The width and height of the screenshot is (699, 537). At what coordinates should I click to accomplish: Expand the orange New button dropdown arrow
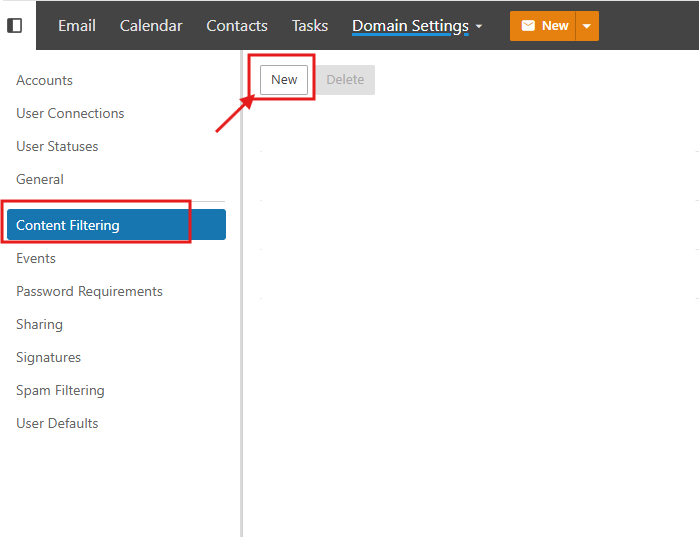pyautogui.click(x=587, y=26)
